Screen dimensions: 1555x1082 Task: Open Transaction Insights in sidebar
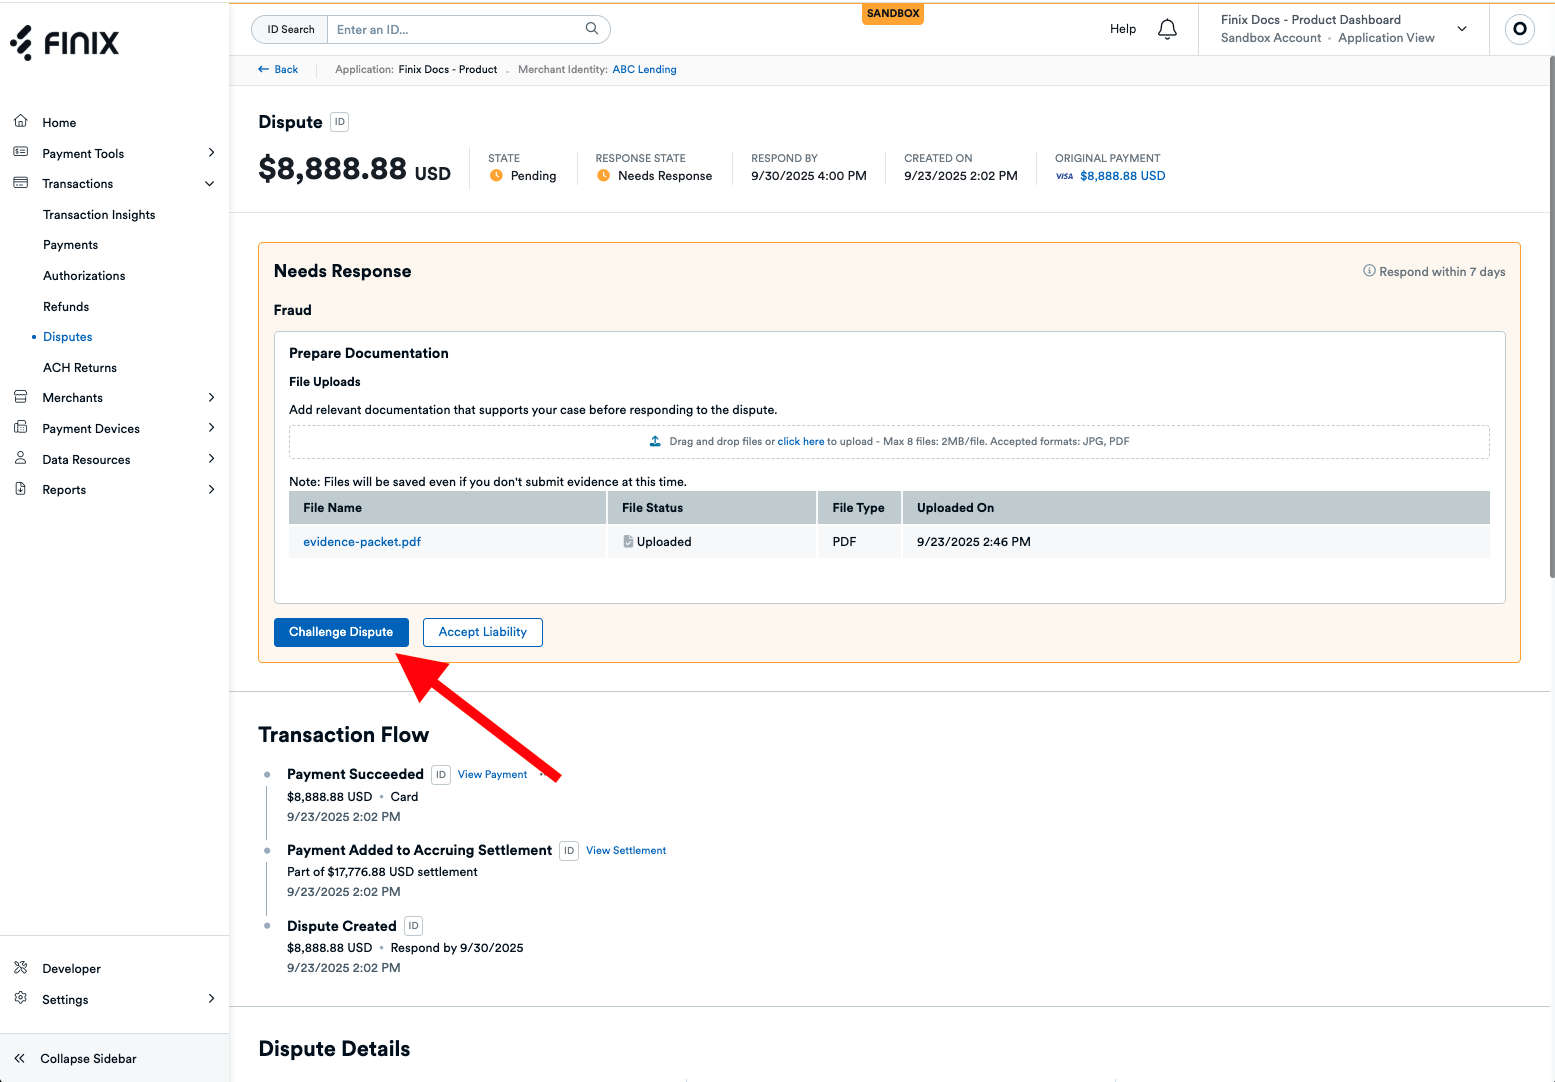[99, 215]
